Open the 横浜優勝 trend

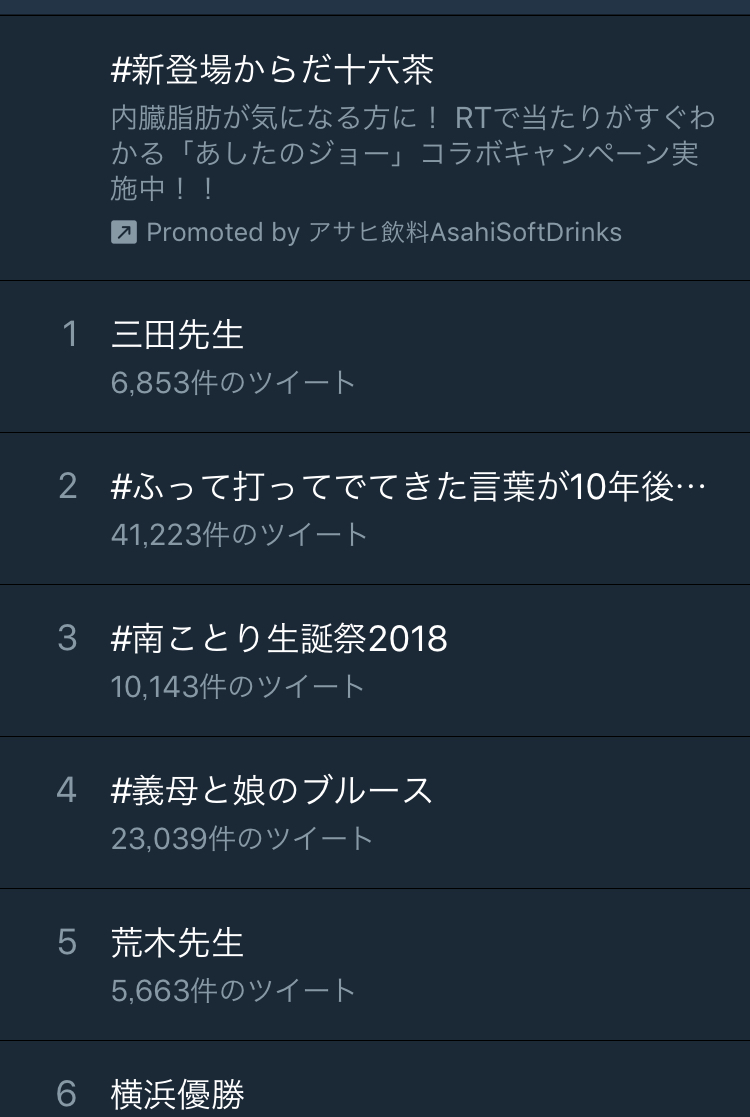click(x=177, y=1094)
